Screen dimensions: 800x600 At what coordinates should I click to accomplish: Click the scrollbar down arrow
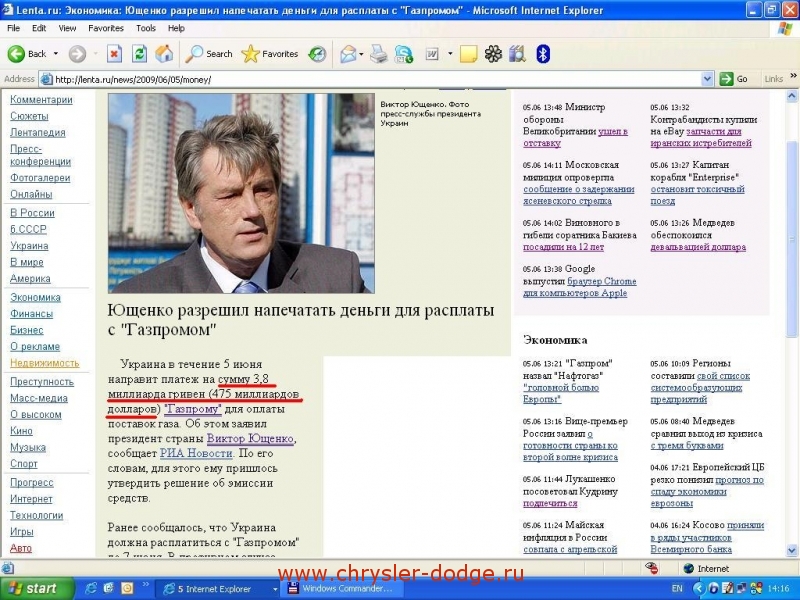792,550
